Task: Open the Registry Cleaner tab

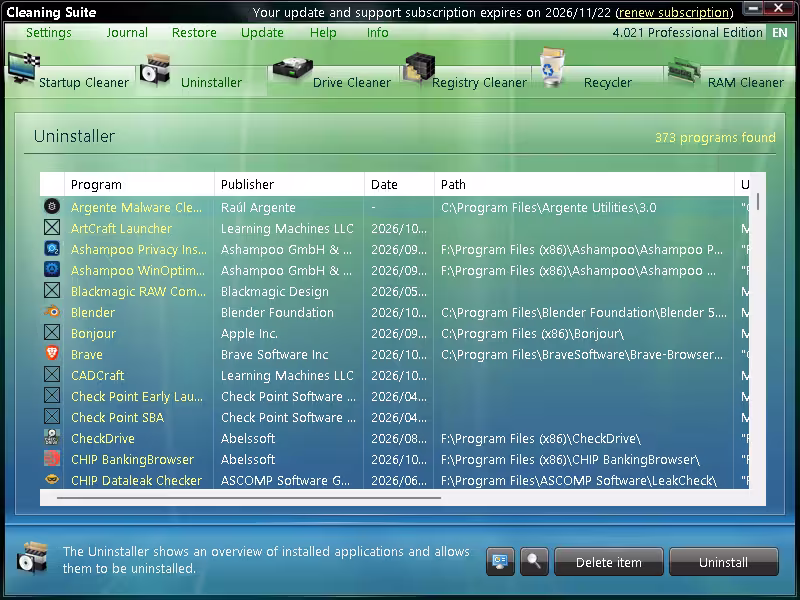Action: coord(465,74)
